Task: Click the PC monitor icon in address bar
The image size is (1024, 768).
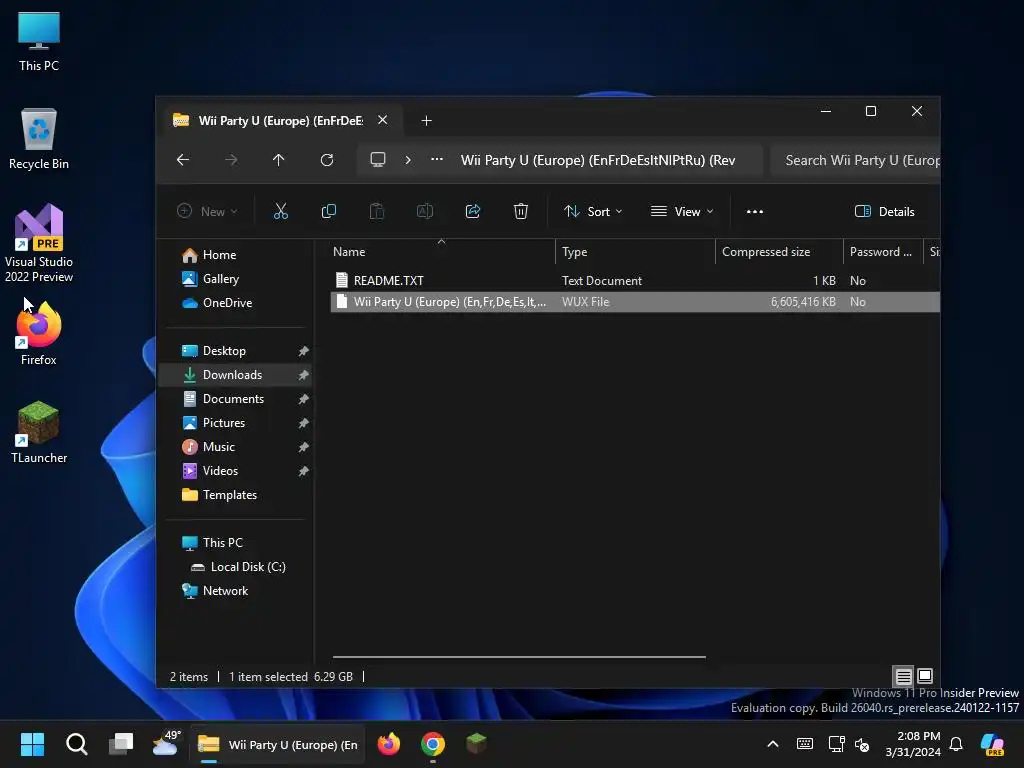Action: tap(378, 160)
